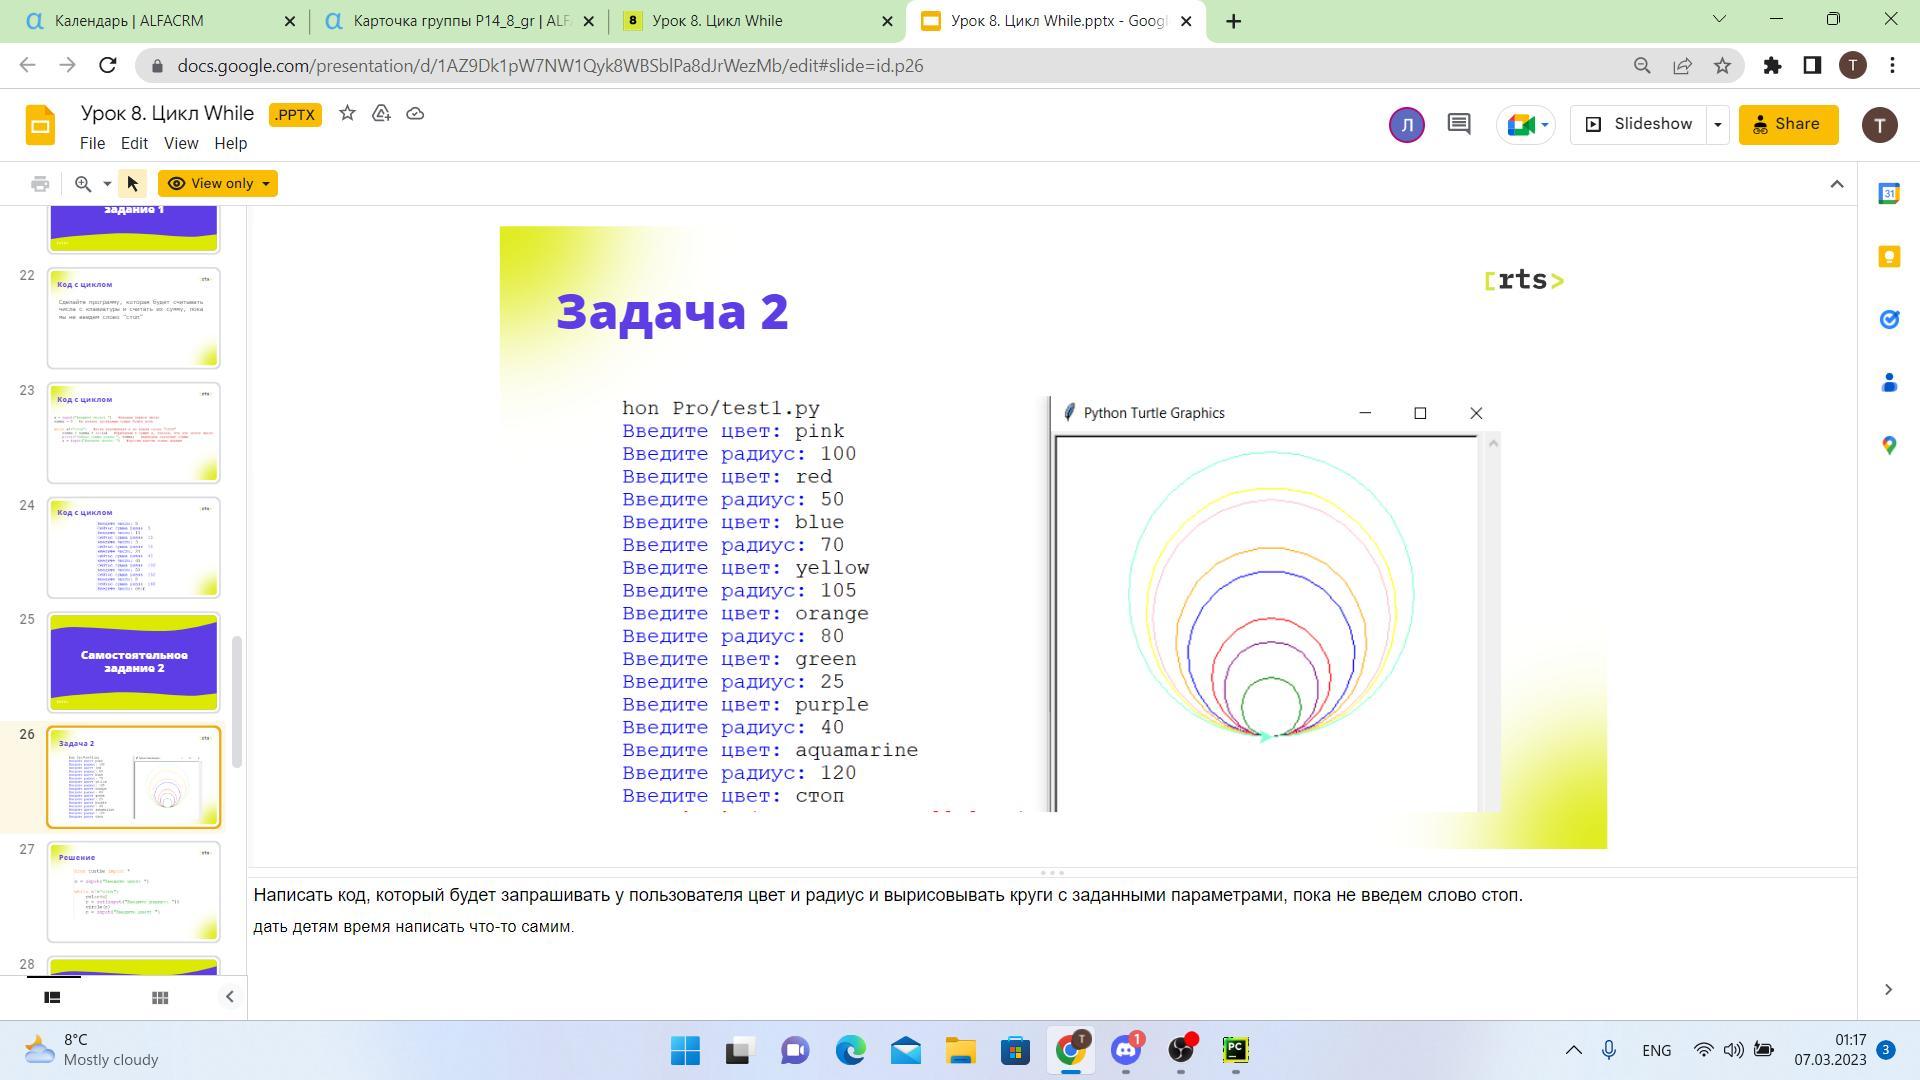Check the cloud document status icon
The image size is (1920, 1080).
coord(415,114)
